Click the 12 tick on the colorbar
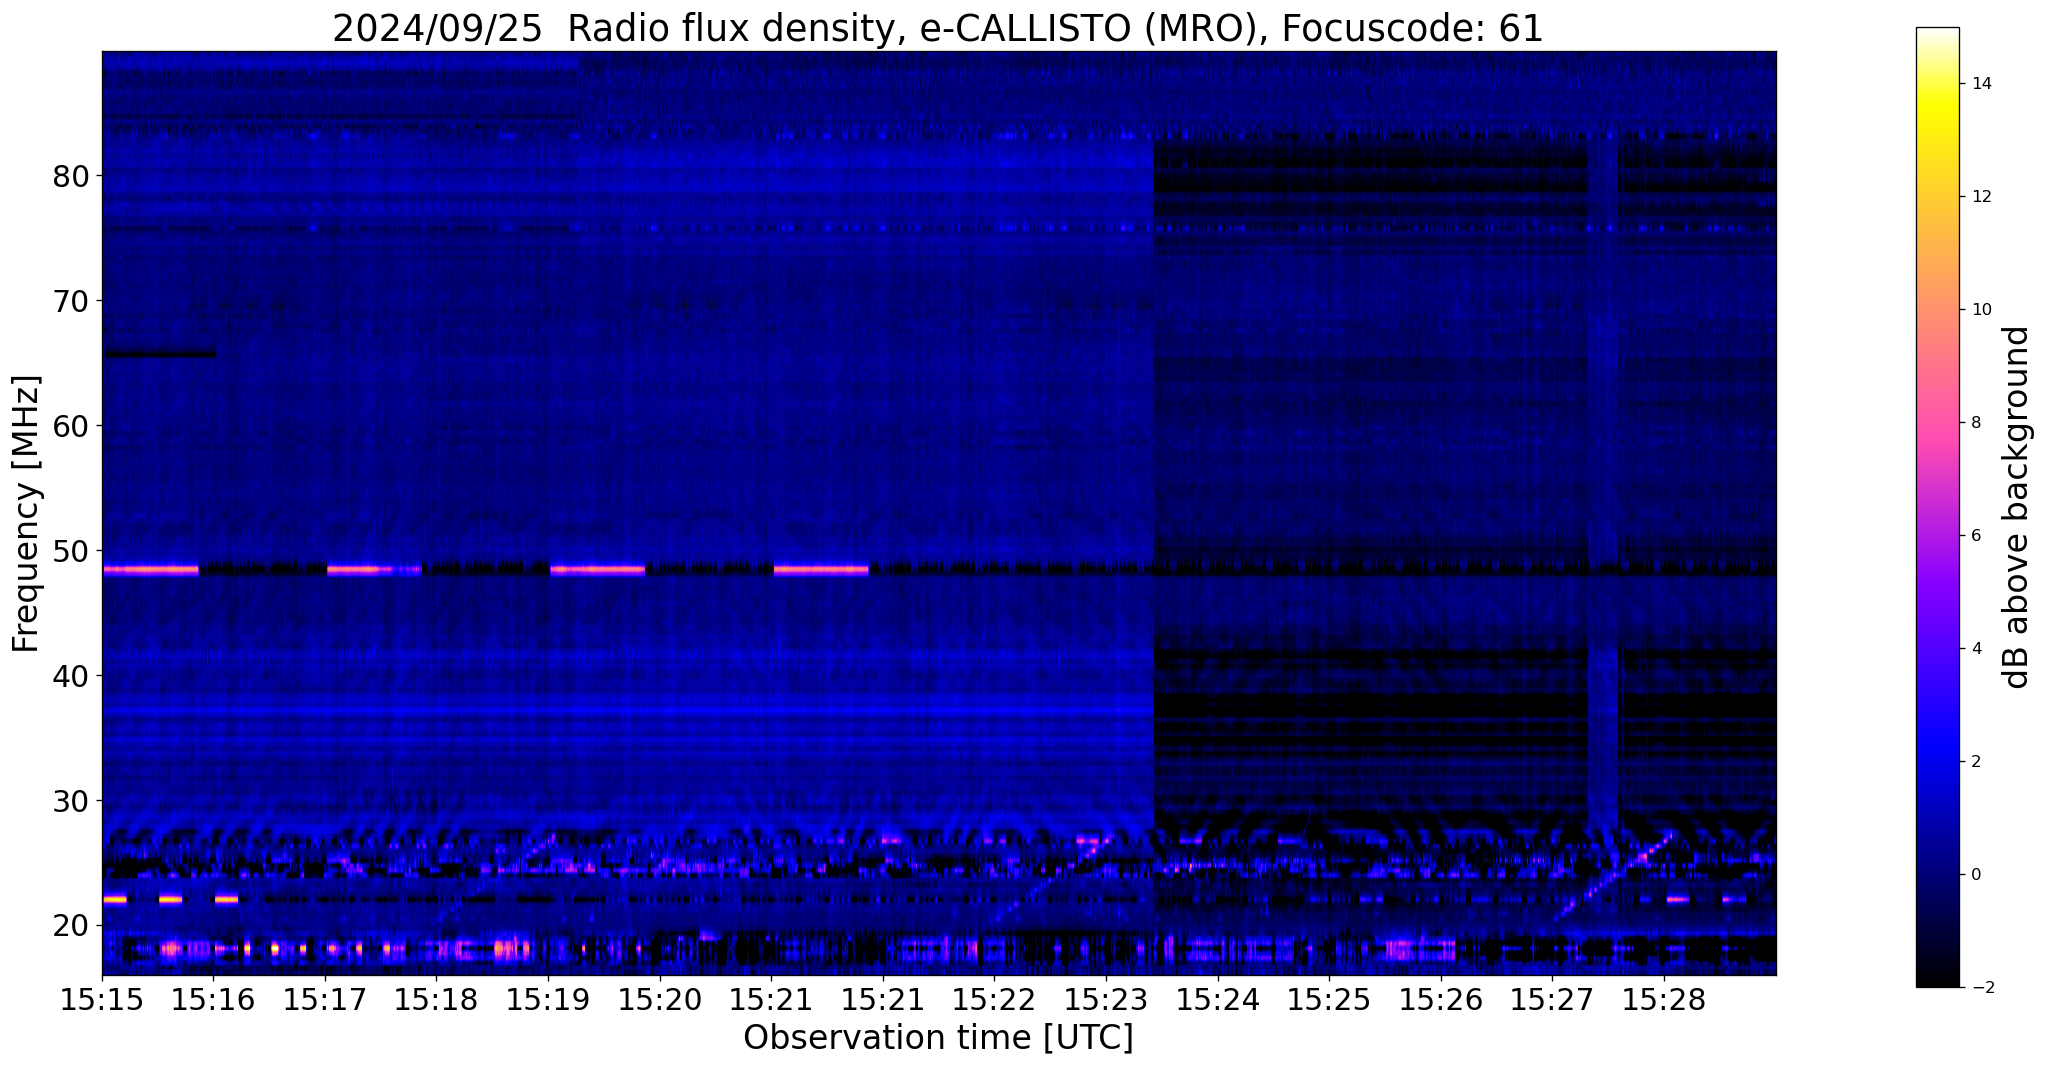2047x1067 pixels. 1980,197
